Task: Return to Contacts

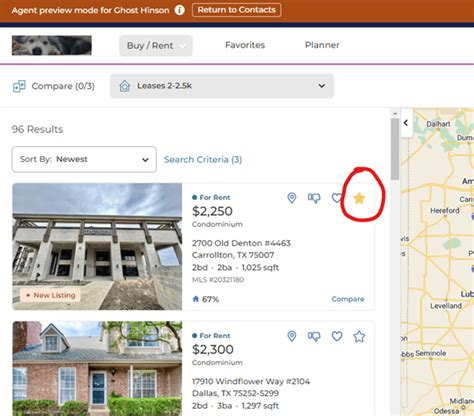Action: (237, 10)
